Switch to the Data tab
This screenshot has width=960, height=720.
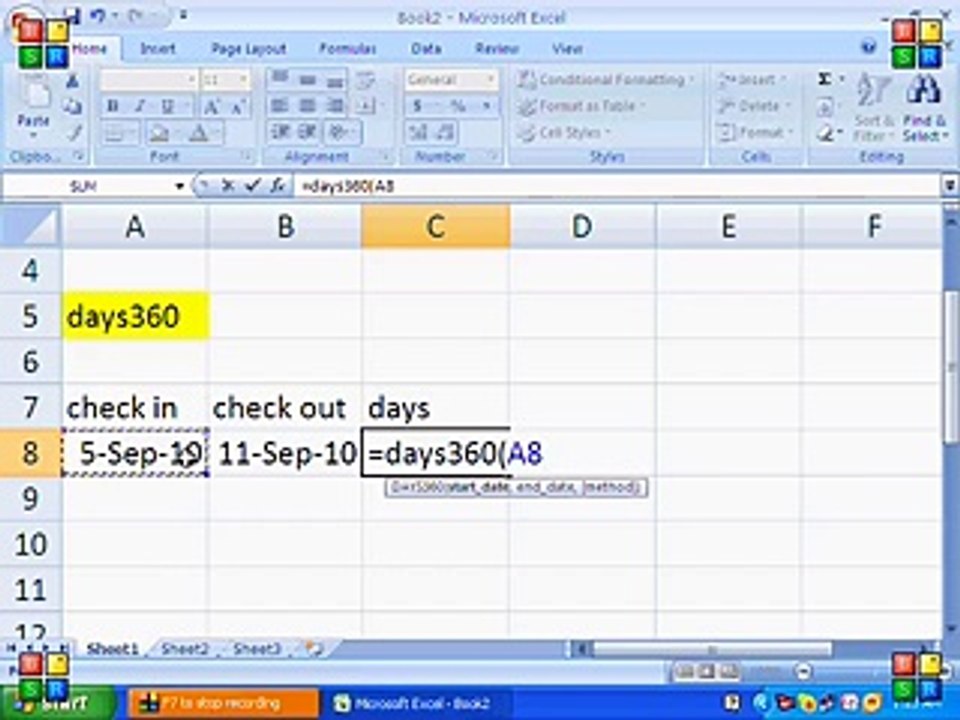[426, 48]
